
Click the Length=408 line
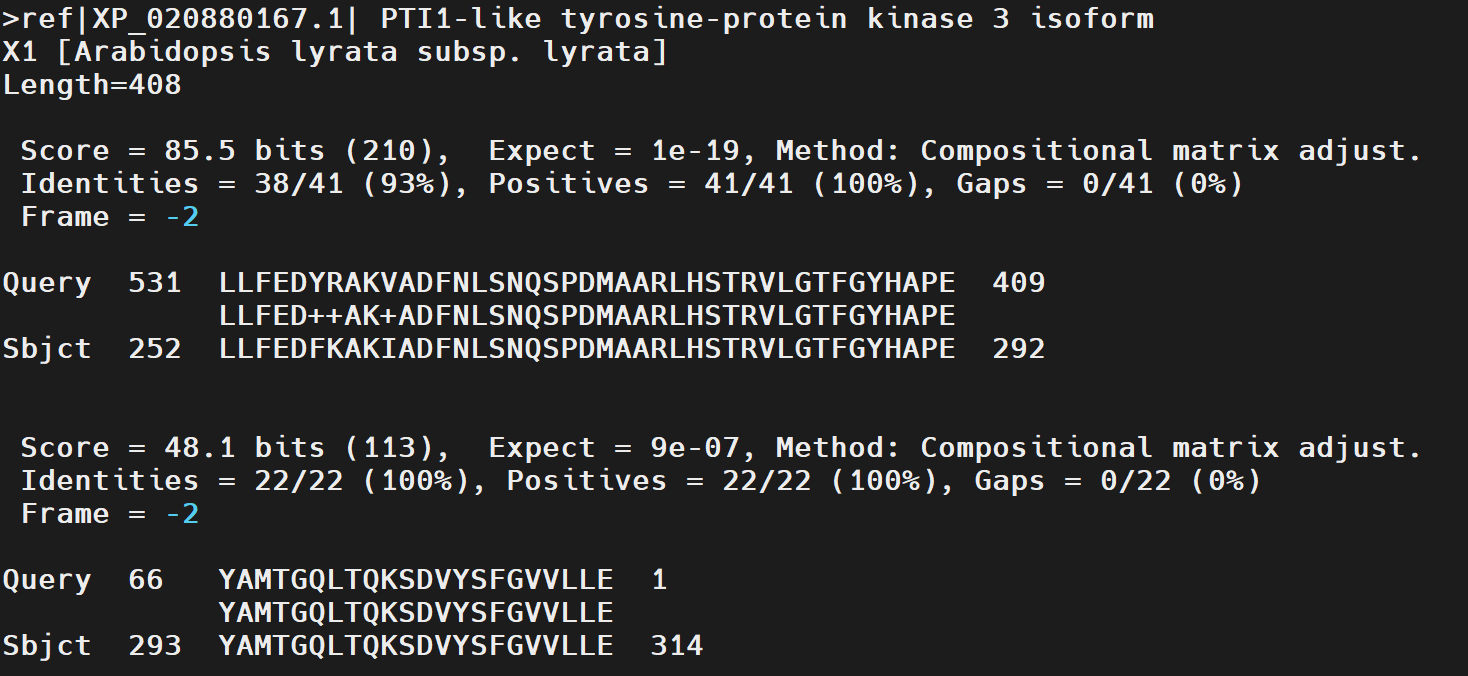(x=92, y=85)
